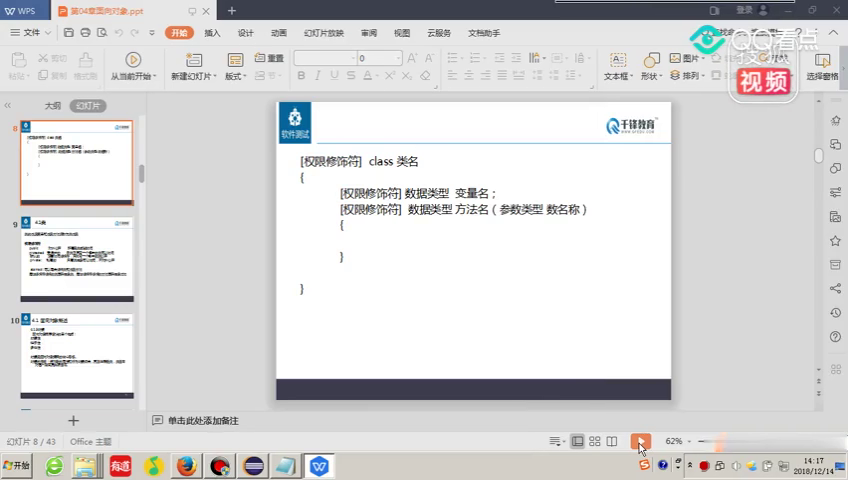Screen dimensions: 848x480
Task: Open Firefox from the taskbar
Action: [x=186, y=466]
